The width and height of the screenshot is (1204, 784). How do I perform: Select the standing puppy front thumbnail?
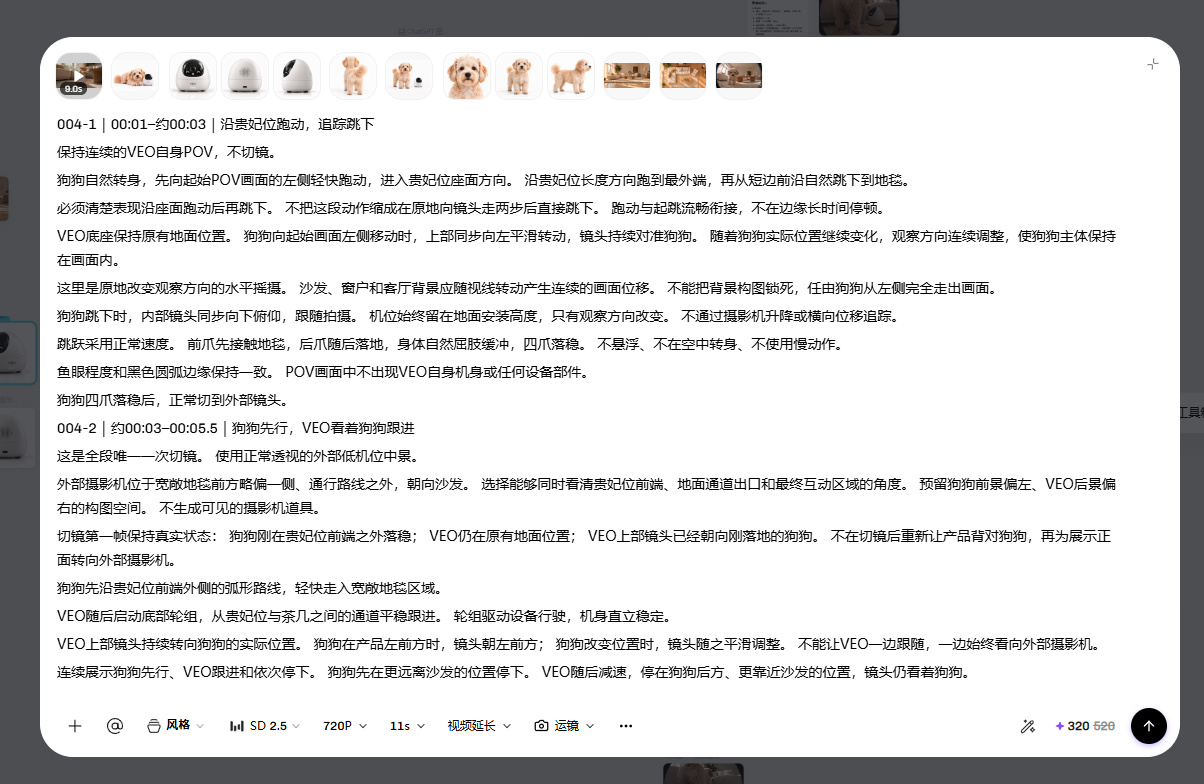[x=519, y=75]
